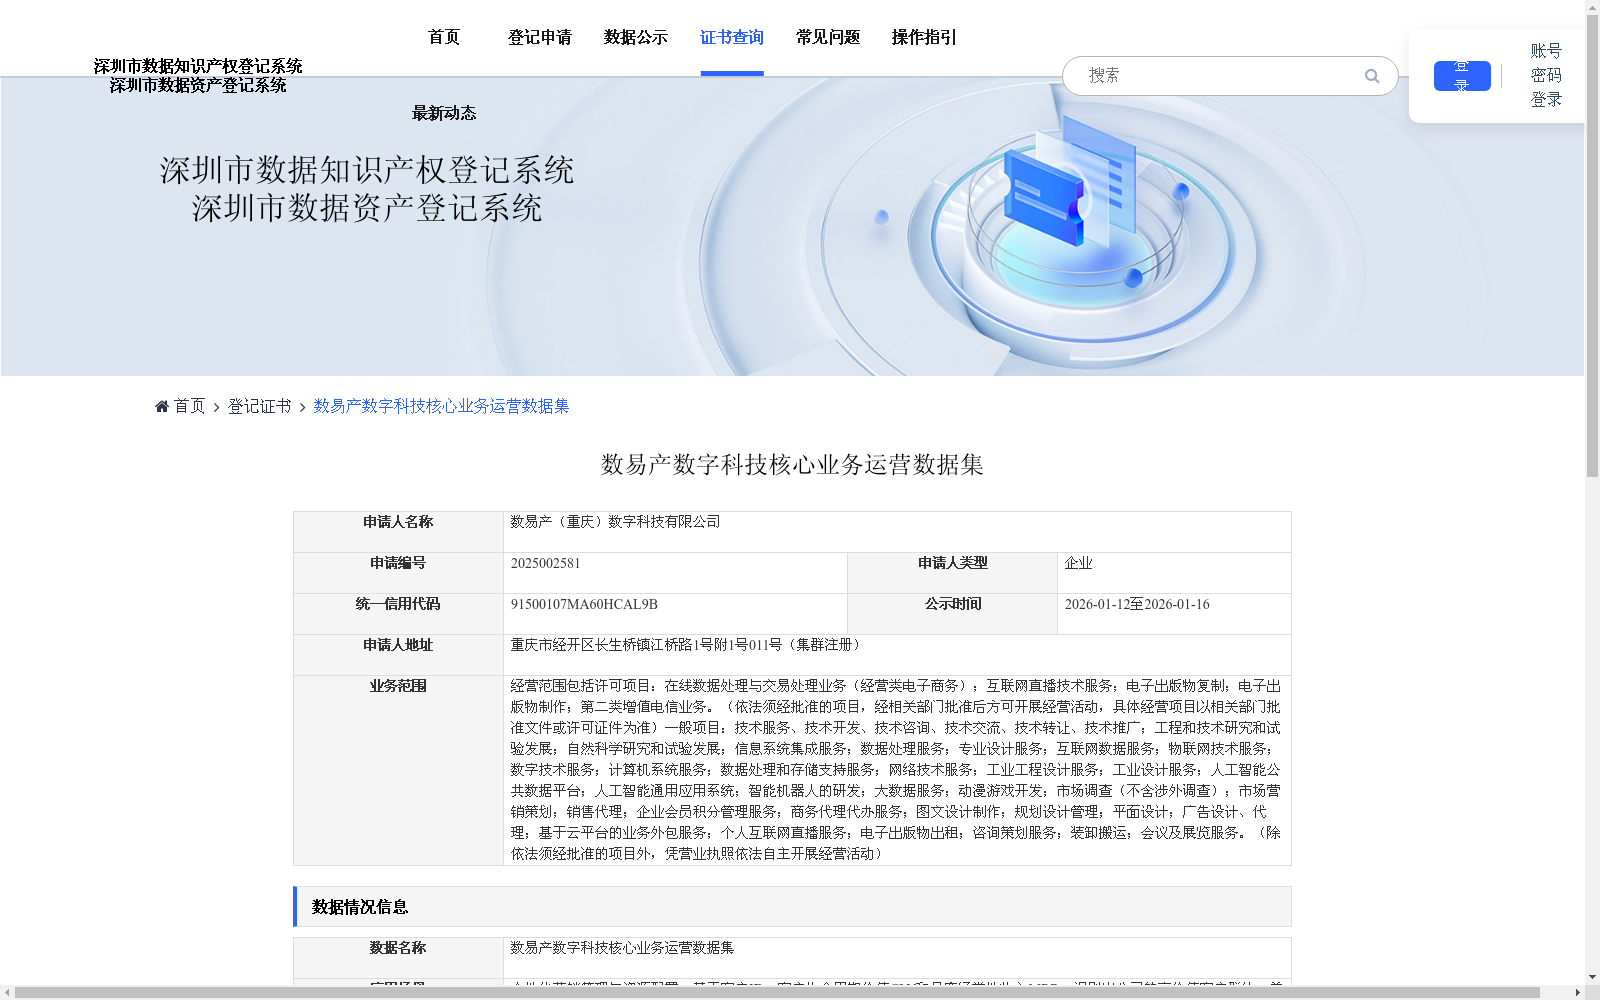Click the blue 登录 button

click(x=1462, y=76)
